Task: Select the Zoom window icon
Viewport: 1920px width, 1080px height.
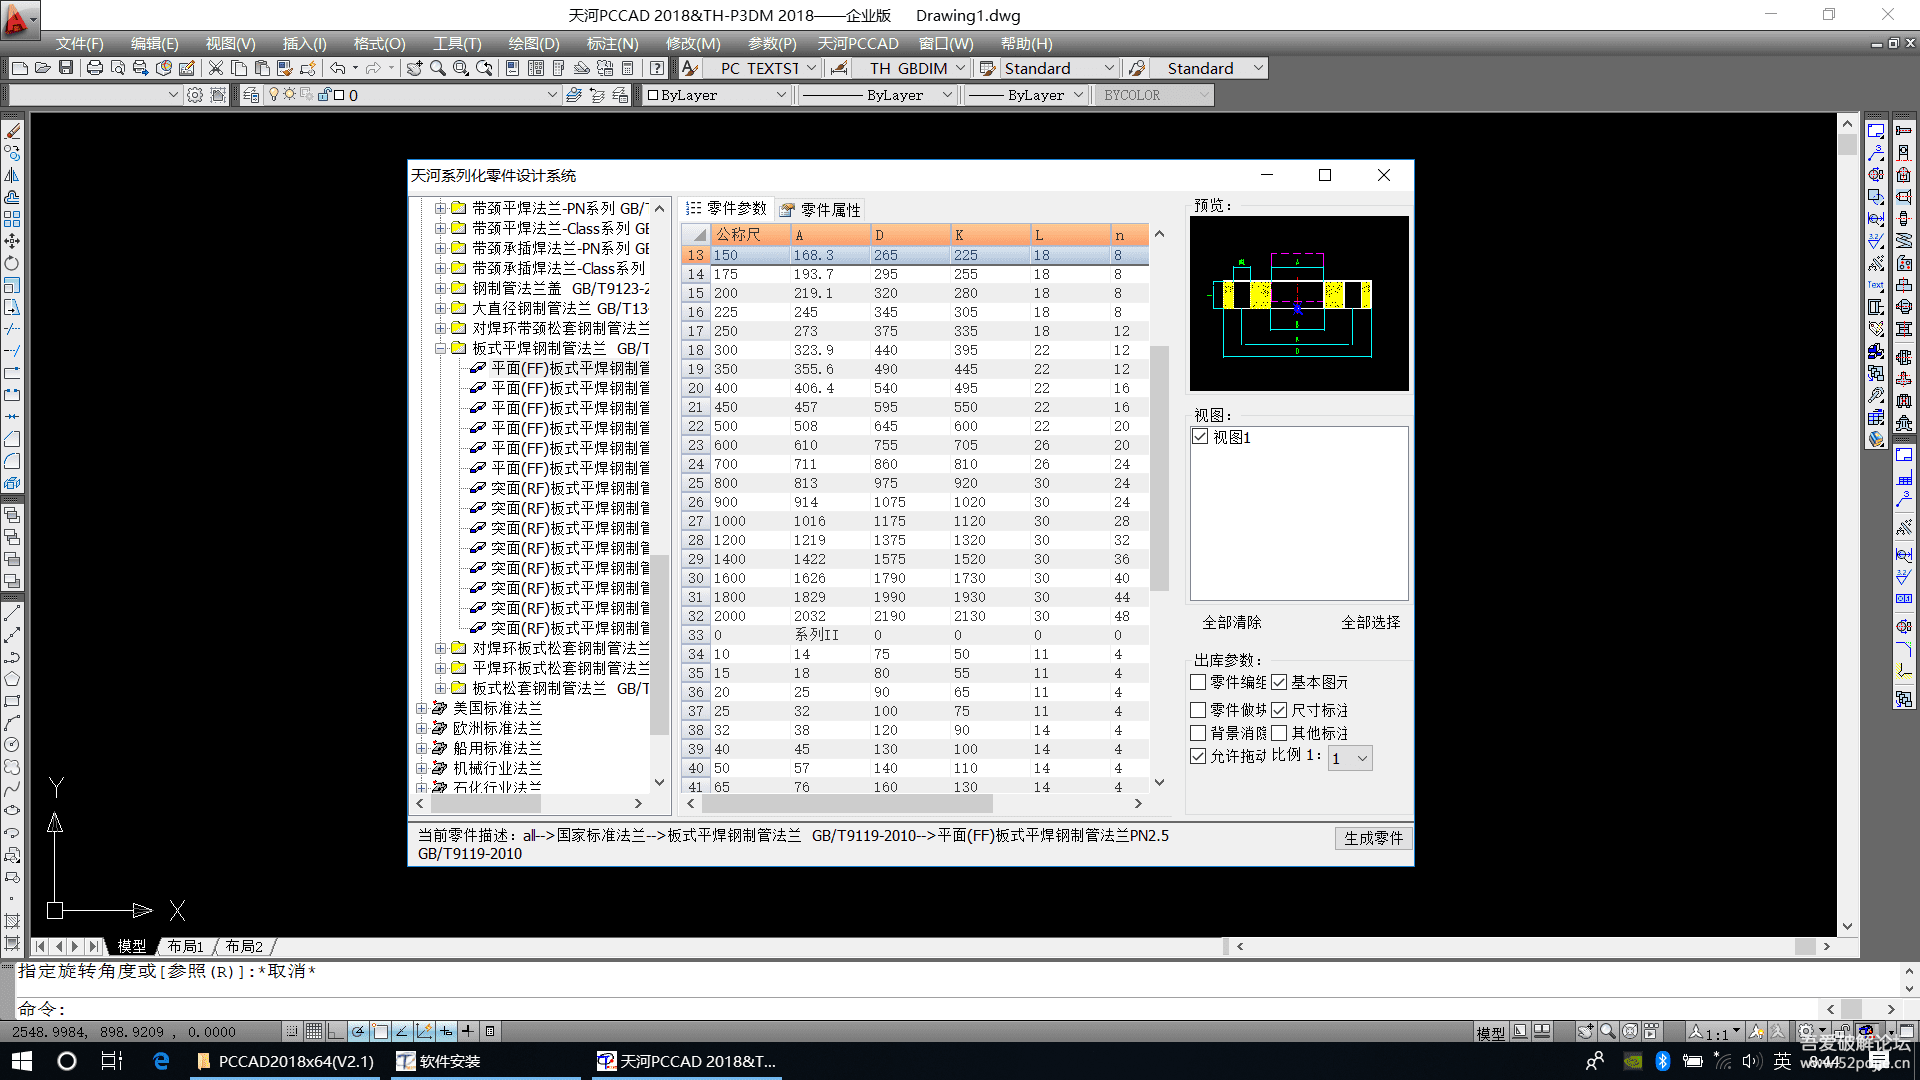Action: pyautogui.click(x=461, y=68)
